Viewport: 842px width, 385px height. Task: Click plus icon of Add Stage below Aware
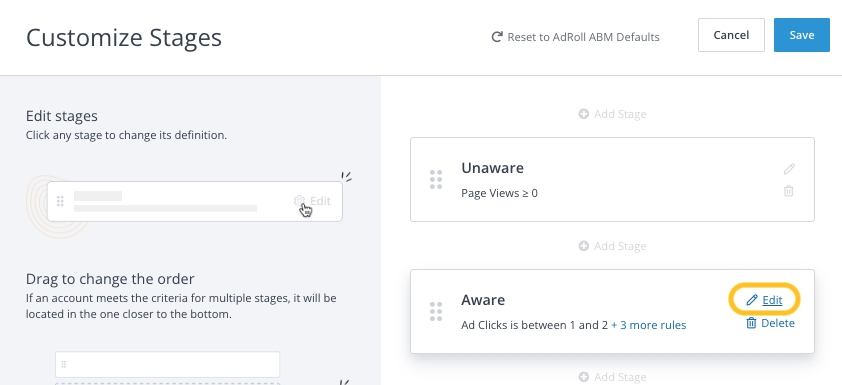[x=584, y=377]
